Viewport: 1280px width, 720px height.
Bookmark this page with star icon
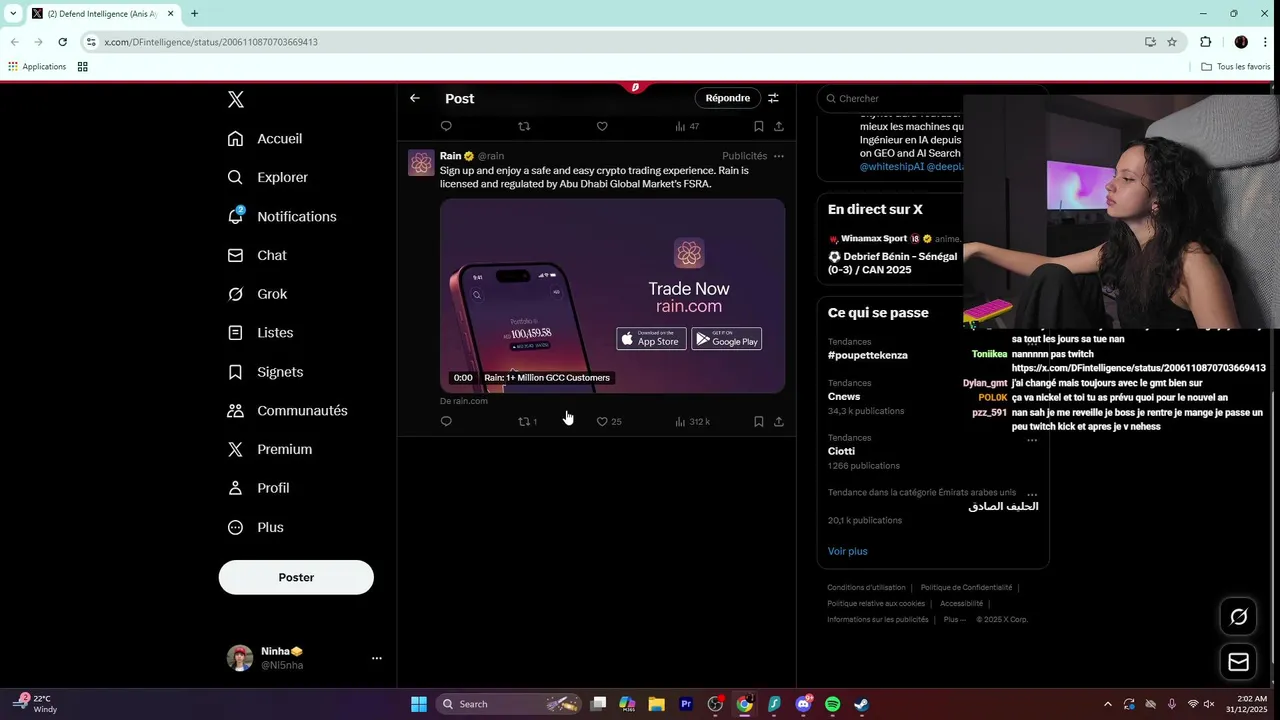pyautogui.click(x=1172, y=42)
